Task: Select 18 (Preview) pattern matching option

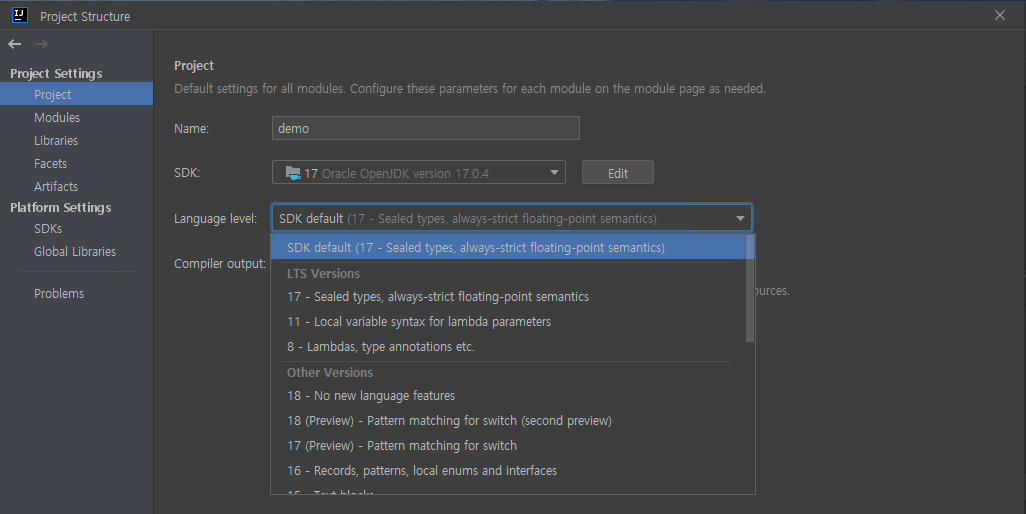Action: pyautogui.click(x=508, y=420)
